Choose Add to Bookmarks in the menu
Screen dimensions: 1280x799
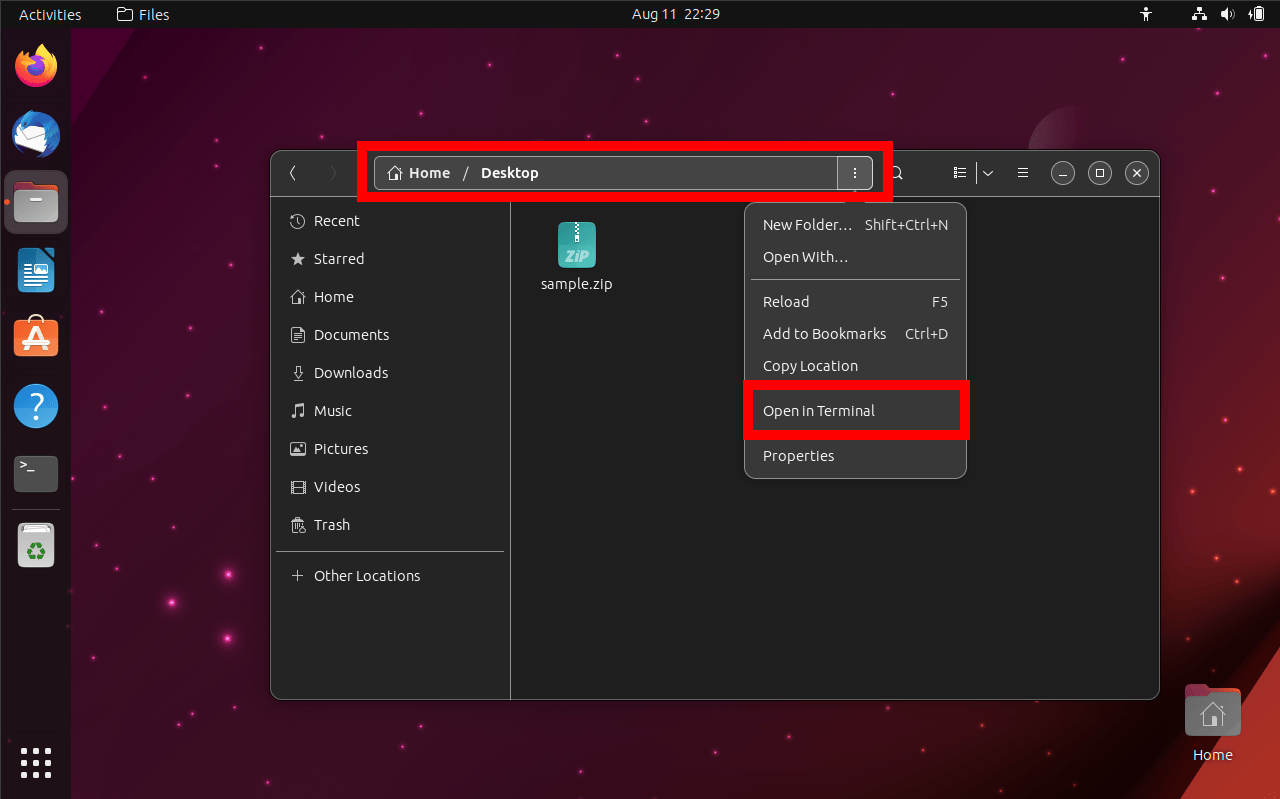pyautogui.click(x=824, y=333)
